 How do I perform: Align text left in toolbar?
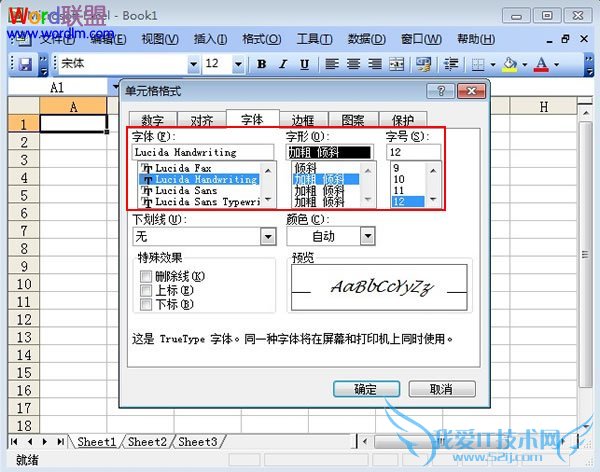point(332,64)
